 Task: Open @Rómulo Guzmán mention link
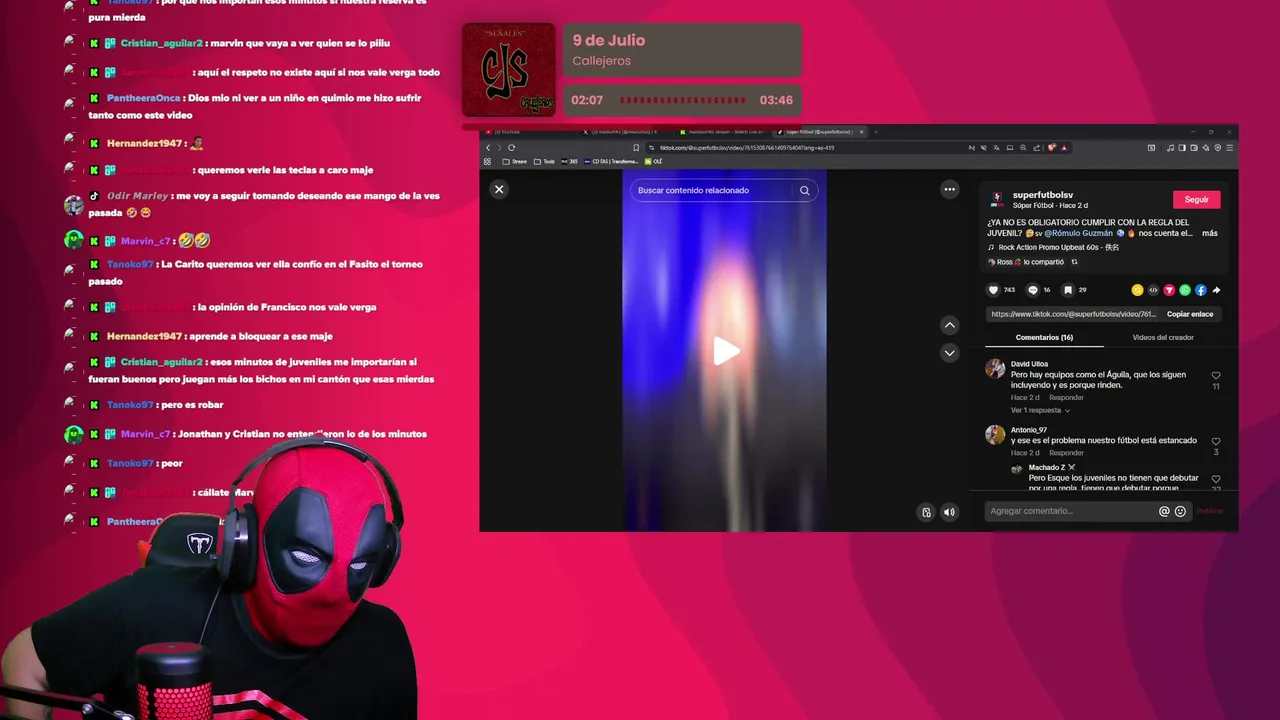click(x=1078, y=233)
